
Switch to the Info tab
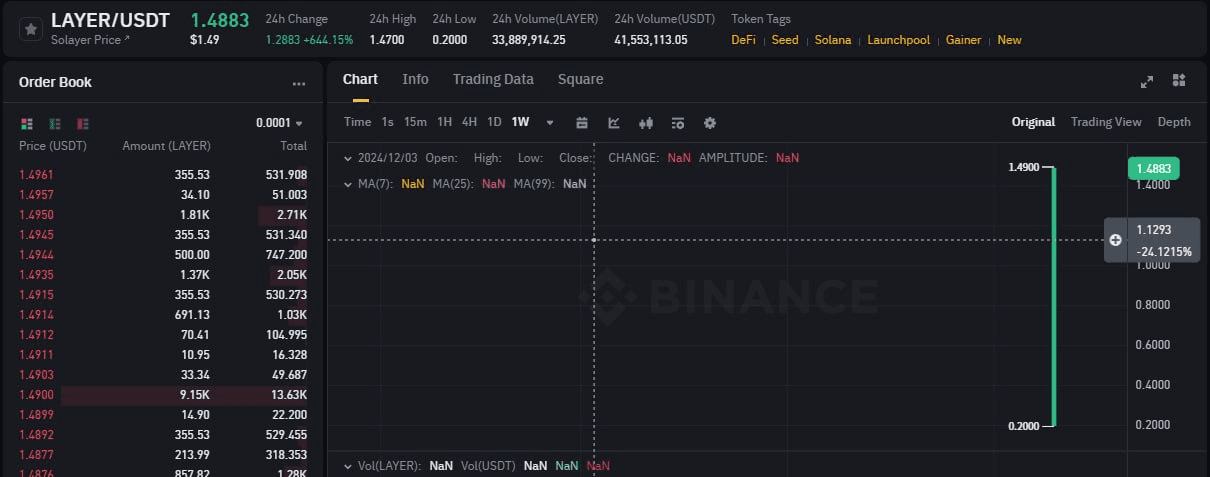[415, 79]
